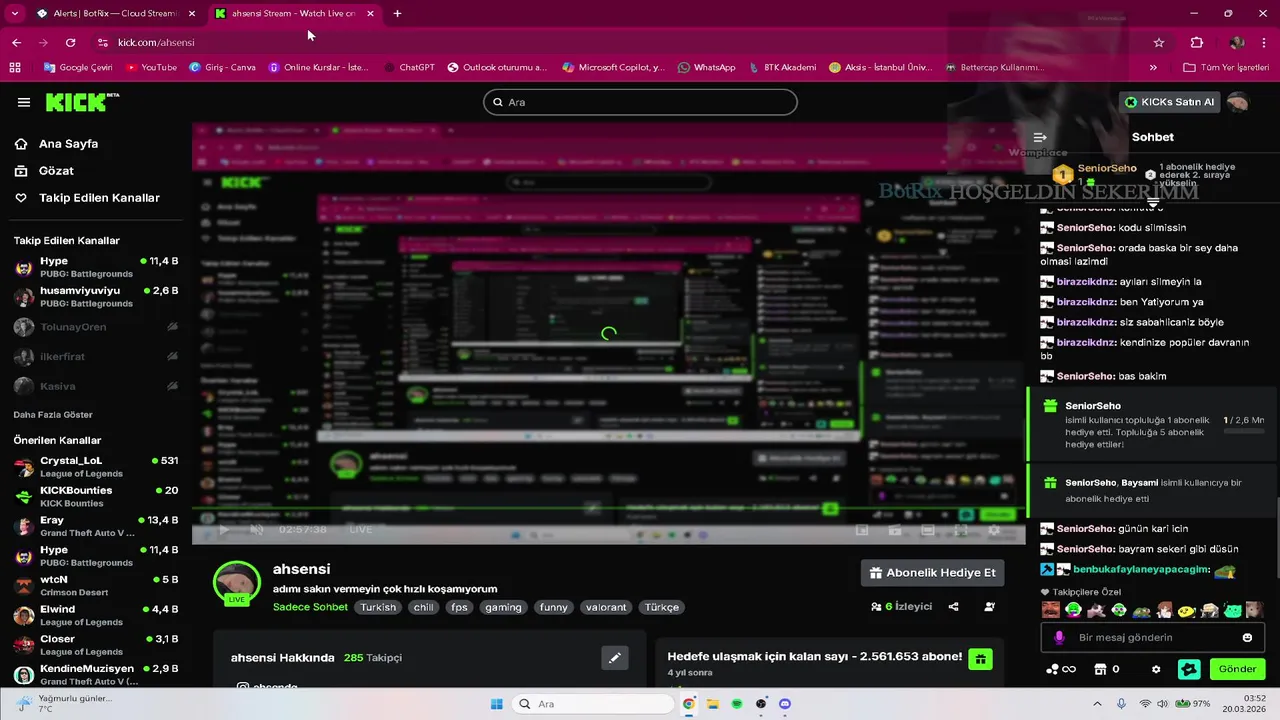Play the stream video

(224, 529)
